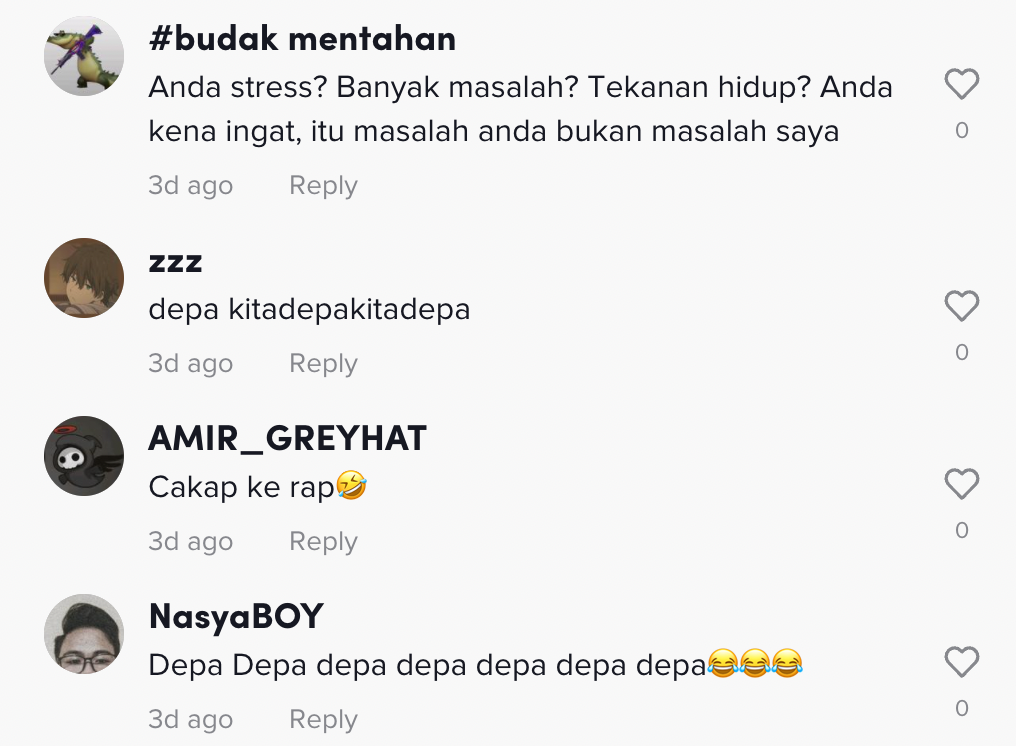This screenshot has width=1016, height=746.
Task: Open zzz's anime profile picture
Action: click(84, 278)
